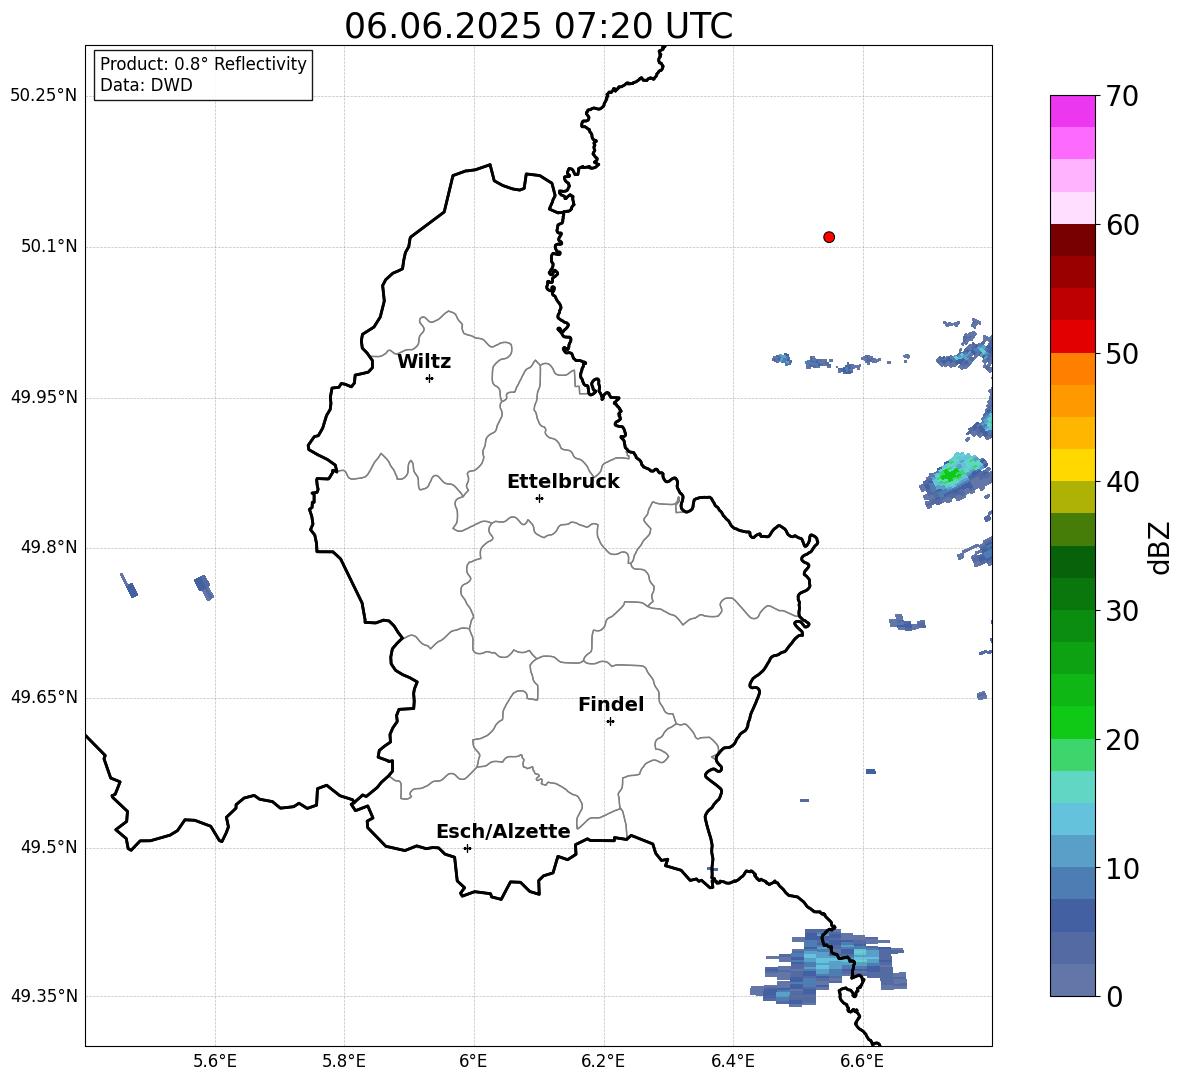Click the yellow colorbar segment above 40
This screenshot has width=1184, height=1081.
pyautogui.click(x=1072, y=465)
